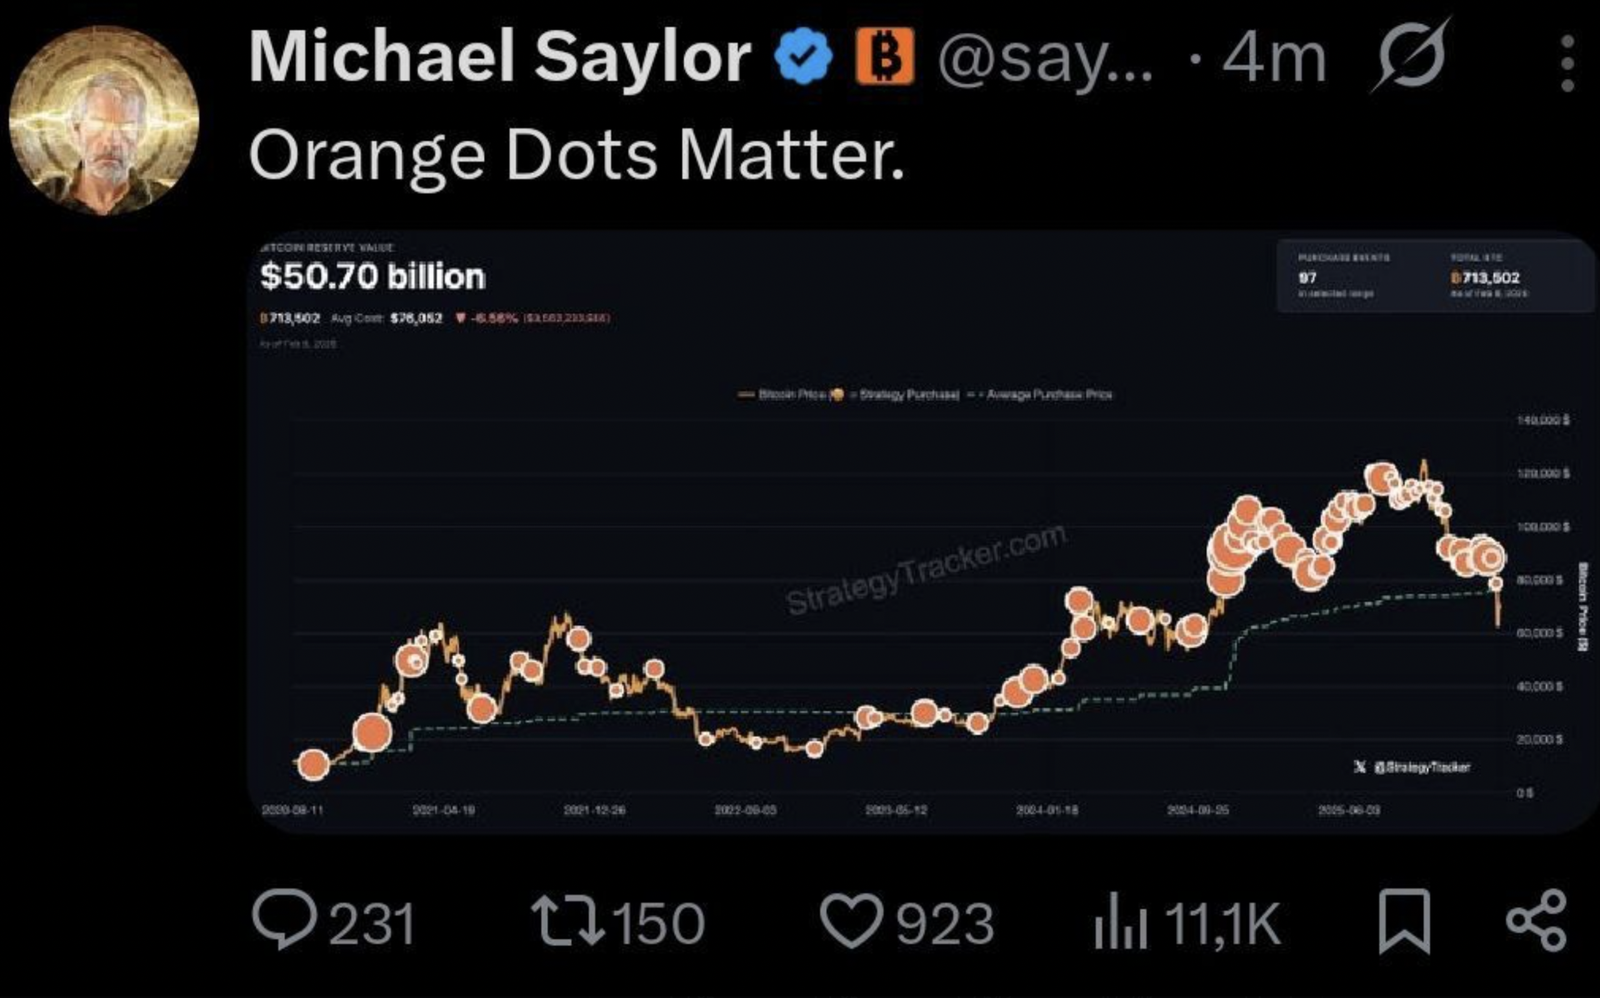Click the 923 likes count

(944, 923)
